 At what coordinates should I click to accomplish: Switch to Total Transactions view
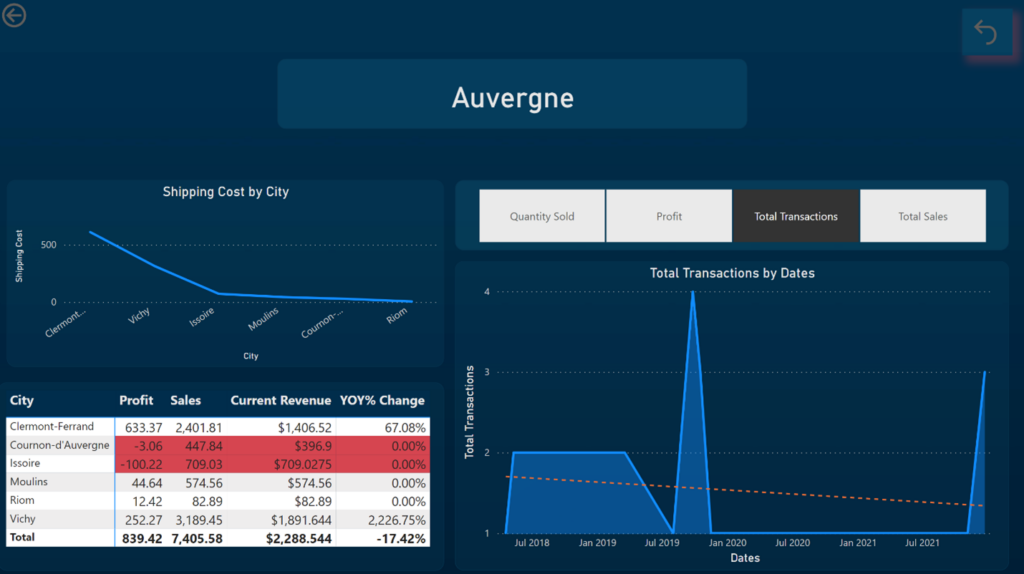point(796,216)
